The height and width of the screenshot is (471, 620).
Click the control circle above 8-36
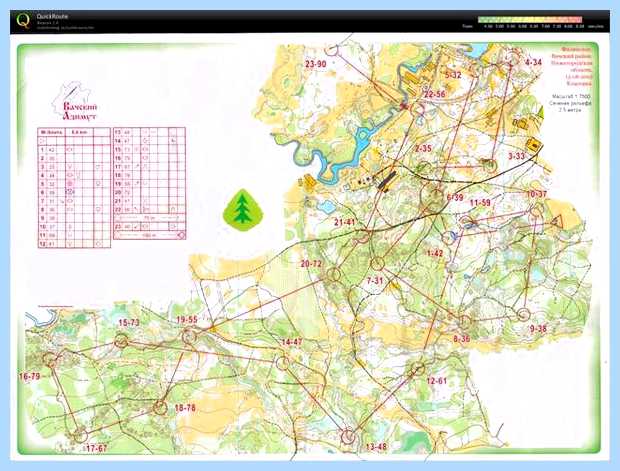(x=465, y=322)
